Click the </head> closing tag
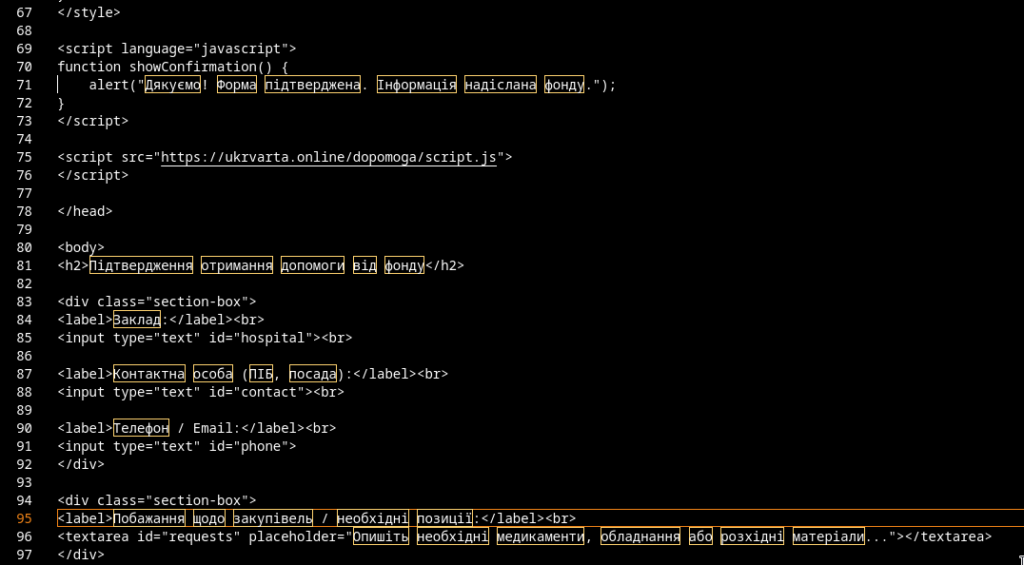Viewport: 1024px width, 565px height. pos(85,212)
